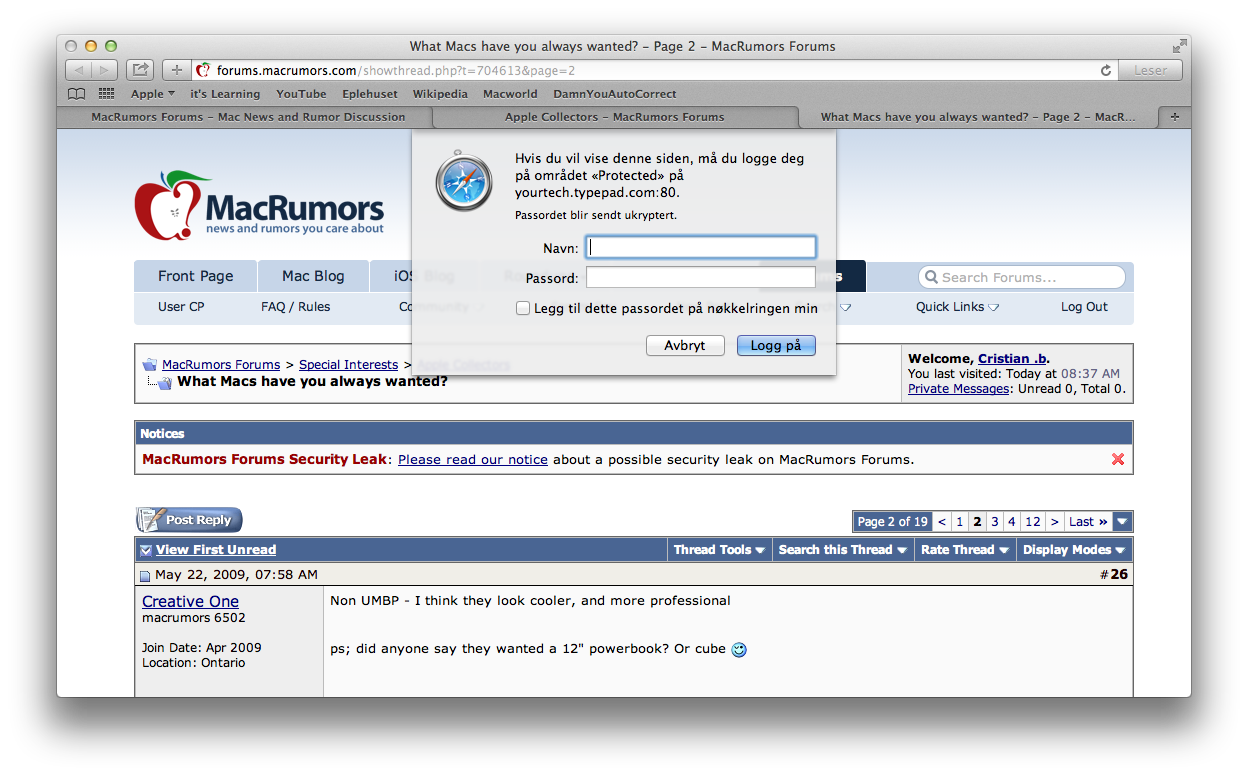Open the Display Modes dropdown
Viewport: 1248px width, 776px height.
pos(1074,550)
